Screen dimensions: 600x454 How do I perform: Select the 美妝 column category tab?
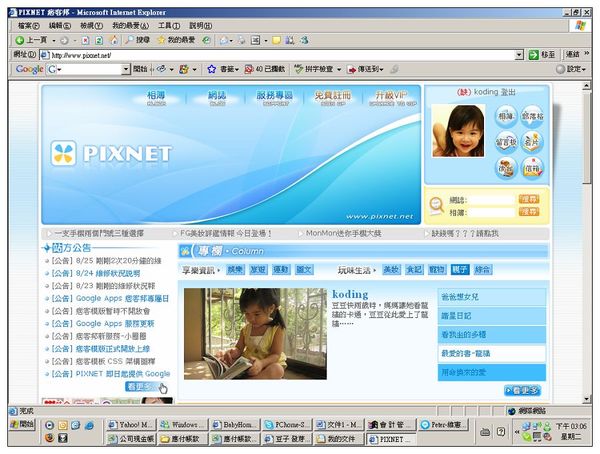pos(391,270)
